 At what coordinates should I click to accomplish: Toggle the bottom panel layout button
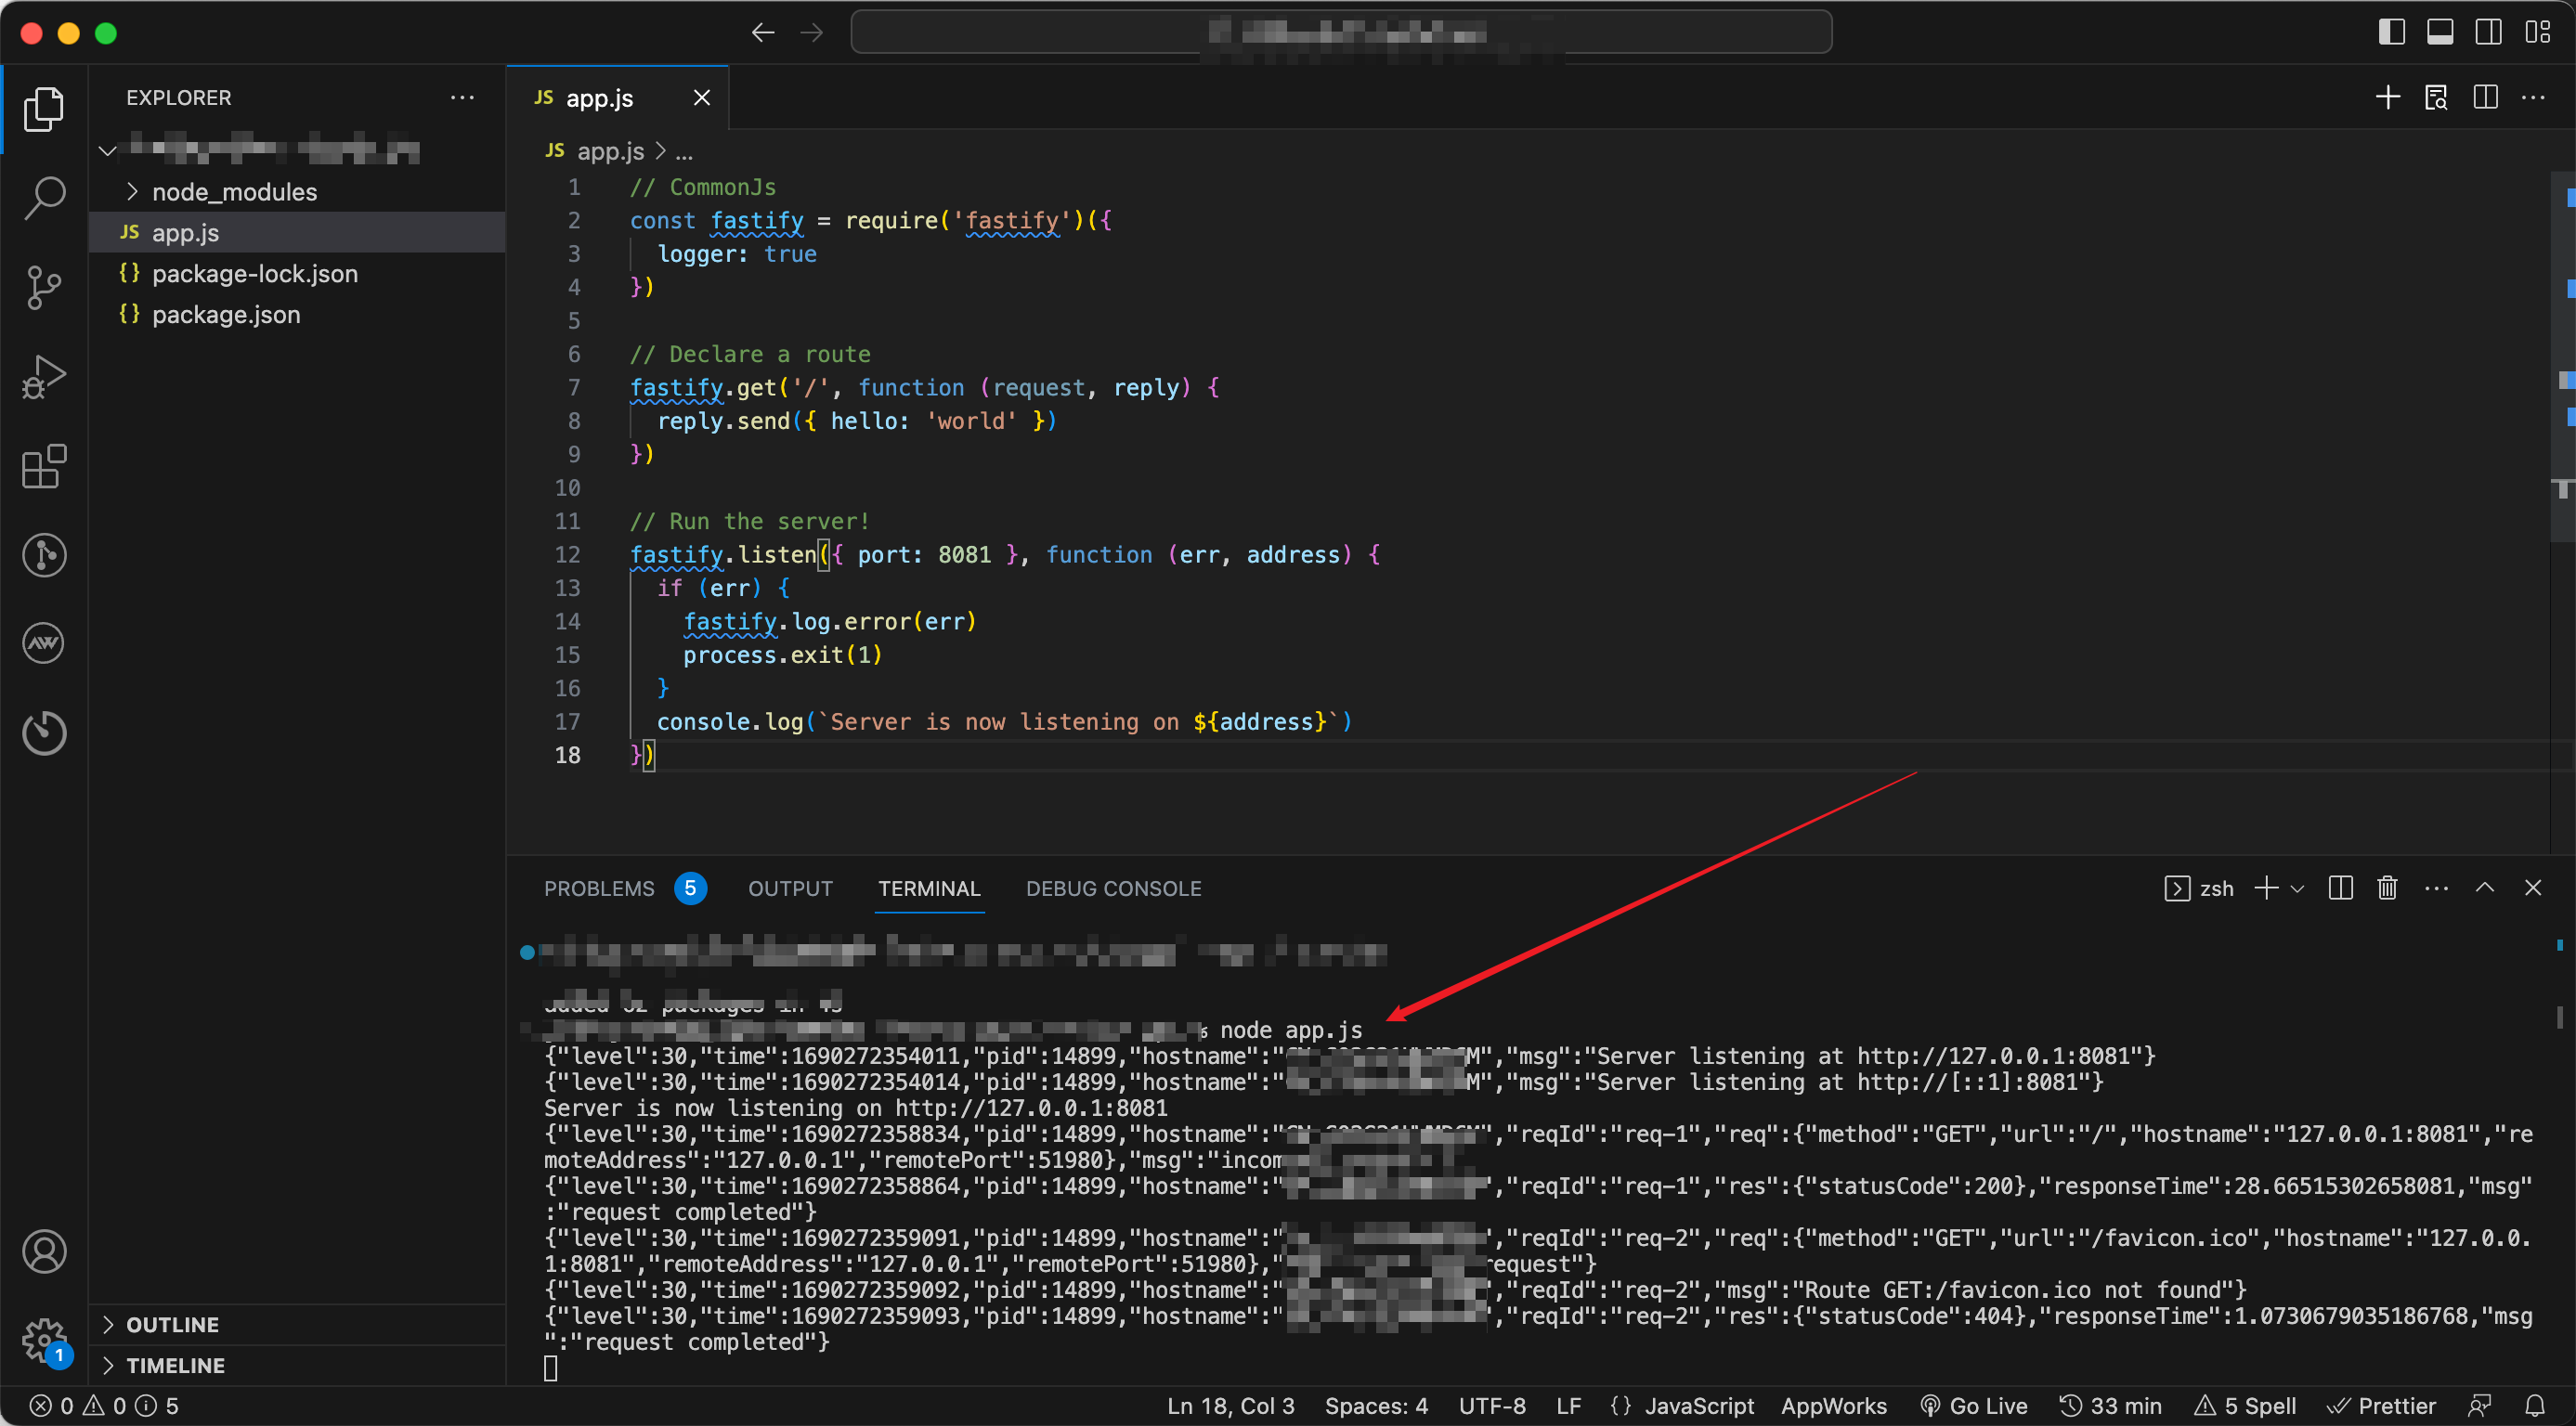click(2440, 32)
